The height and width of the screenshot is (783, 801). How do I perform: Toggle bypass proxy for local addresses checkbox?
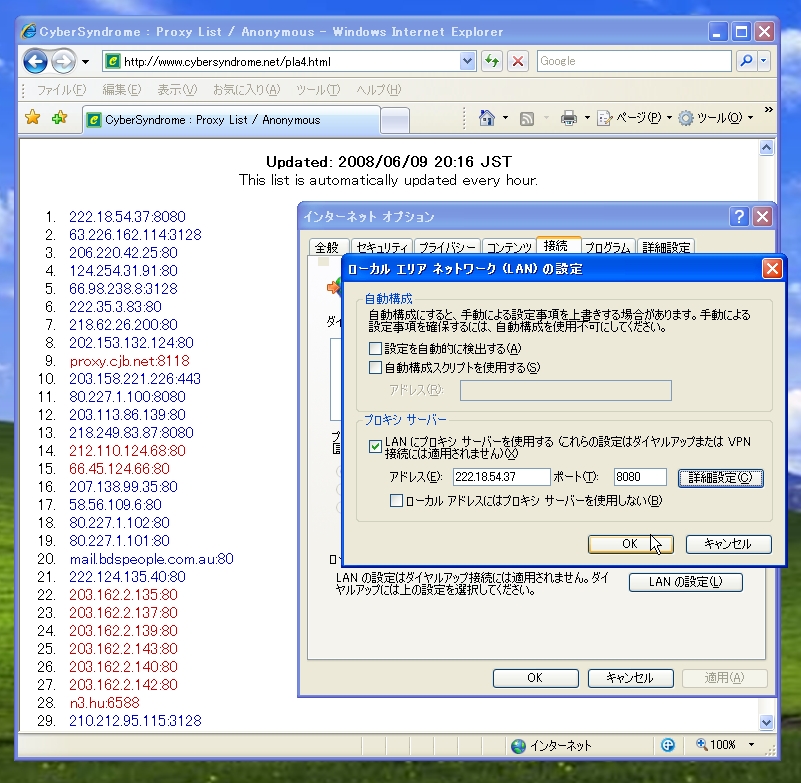(x=396, y=501)
